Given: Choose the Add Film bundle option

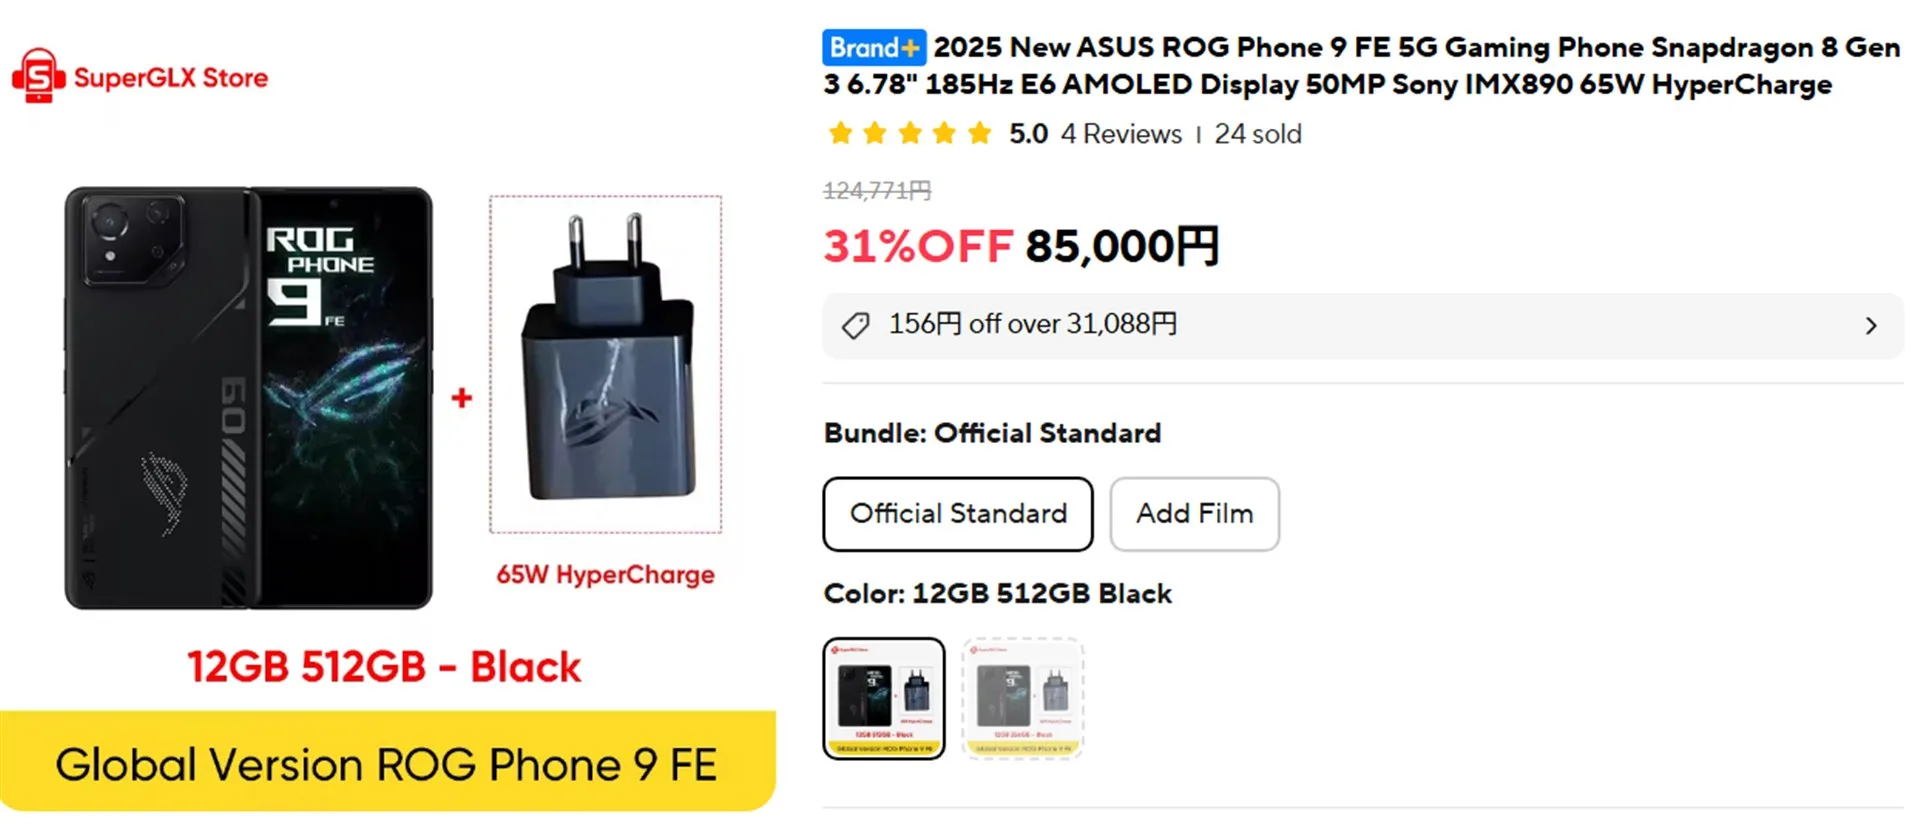Looking at the screenshot, I should pyautogui.click(x=1194, y=514).
